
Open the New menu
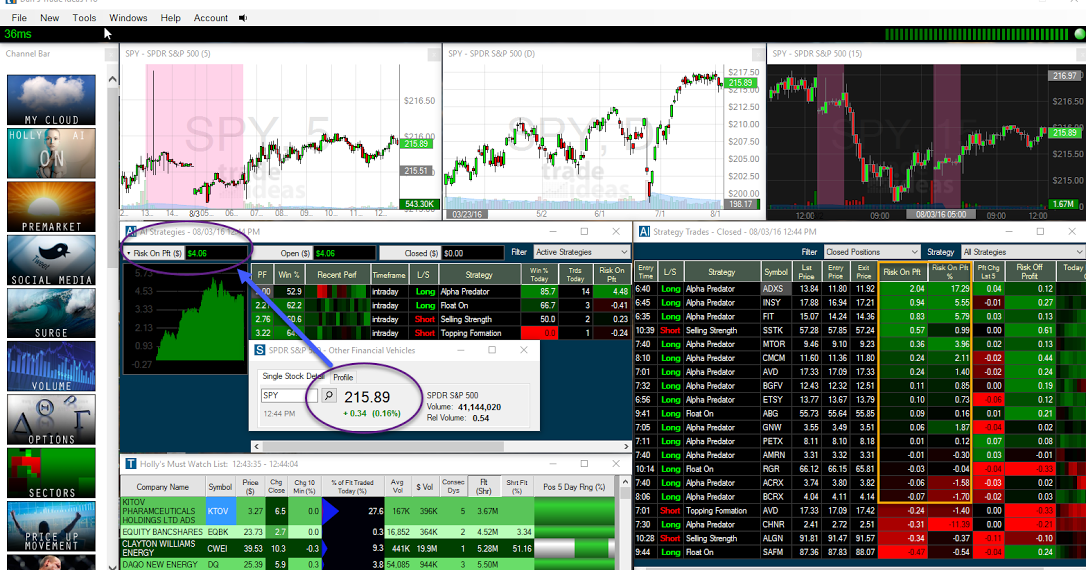[x=49, y=18]
